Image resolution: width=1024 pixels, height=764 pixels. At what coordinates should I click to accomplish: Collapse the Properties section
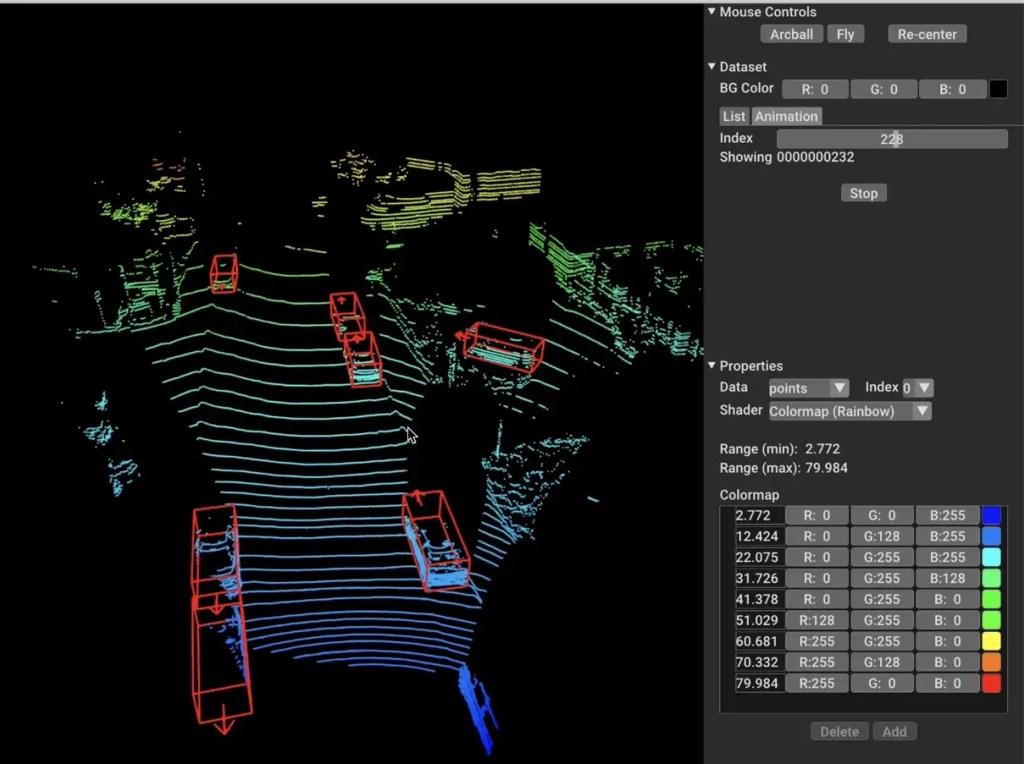[x=711, y=365]
